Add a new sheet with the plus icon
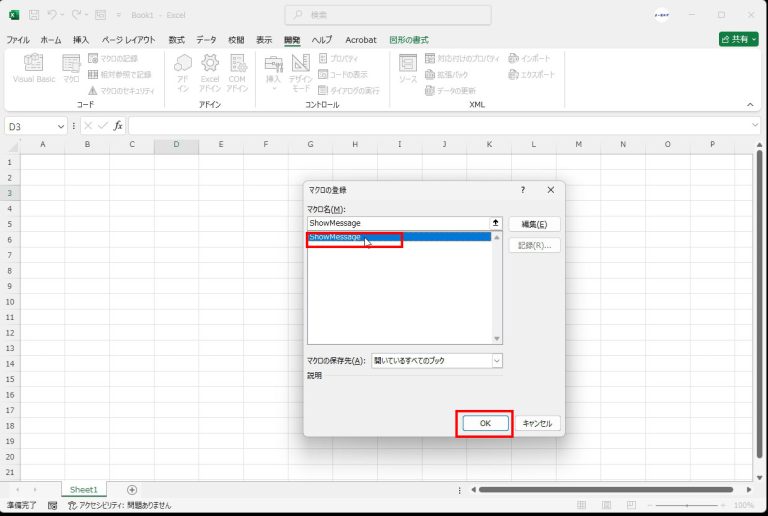768x516 pixels. pyautogui.click(x=132, y=490)
